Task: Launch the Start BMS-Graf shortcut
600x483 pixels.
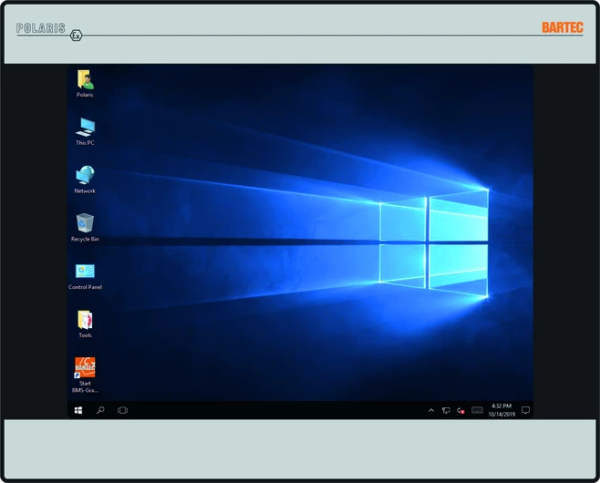Action: (x=85, y=368)
